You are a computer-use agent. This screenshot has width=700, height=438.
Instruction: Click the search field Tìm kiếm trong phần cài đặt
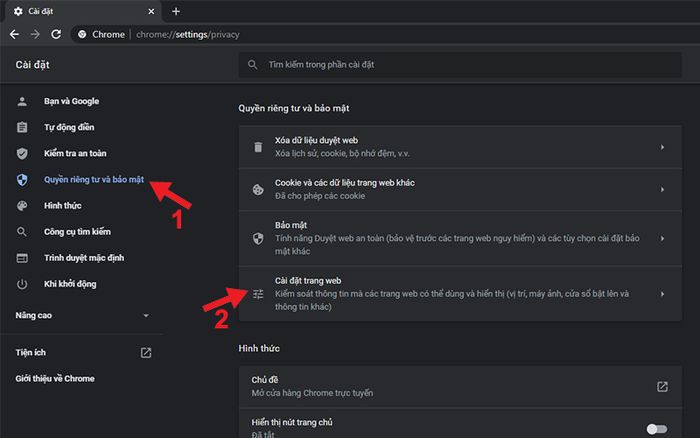click(460, 65)
